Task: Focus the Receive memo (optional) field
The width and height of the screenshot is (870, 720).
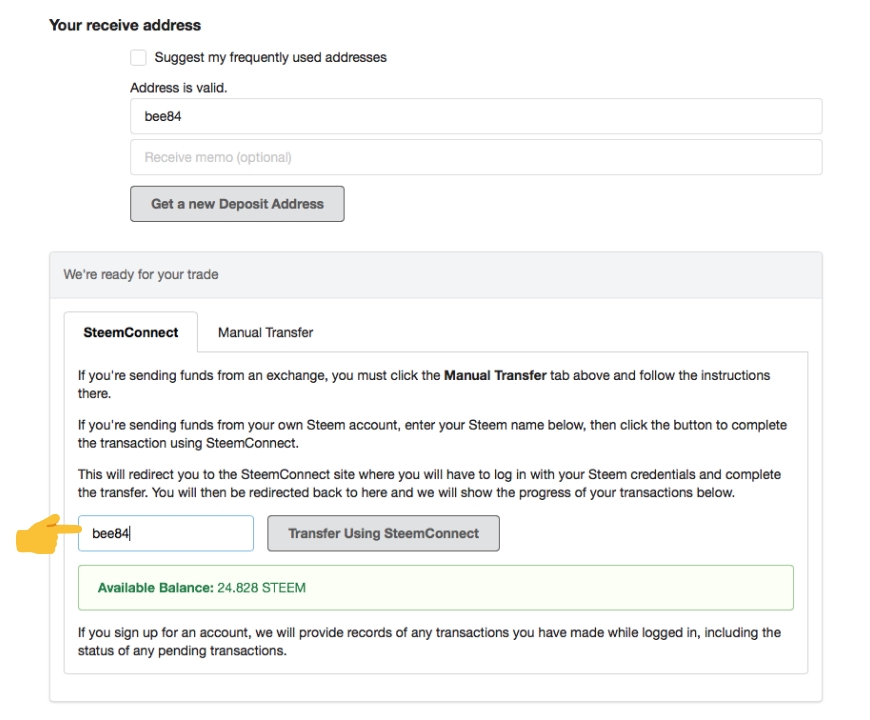Action: [x=476, y=158]
